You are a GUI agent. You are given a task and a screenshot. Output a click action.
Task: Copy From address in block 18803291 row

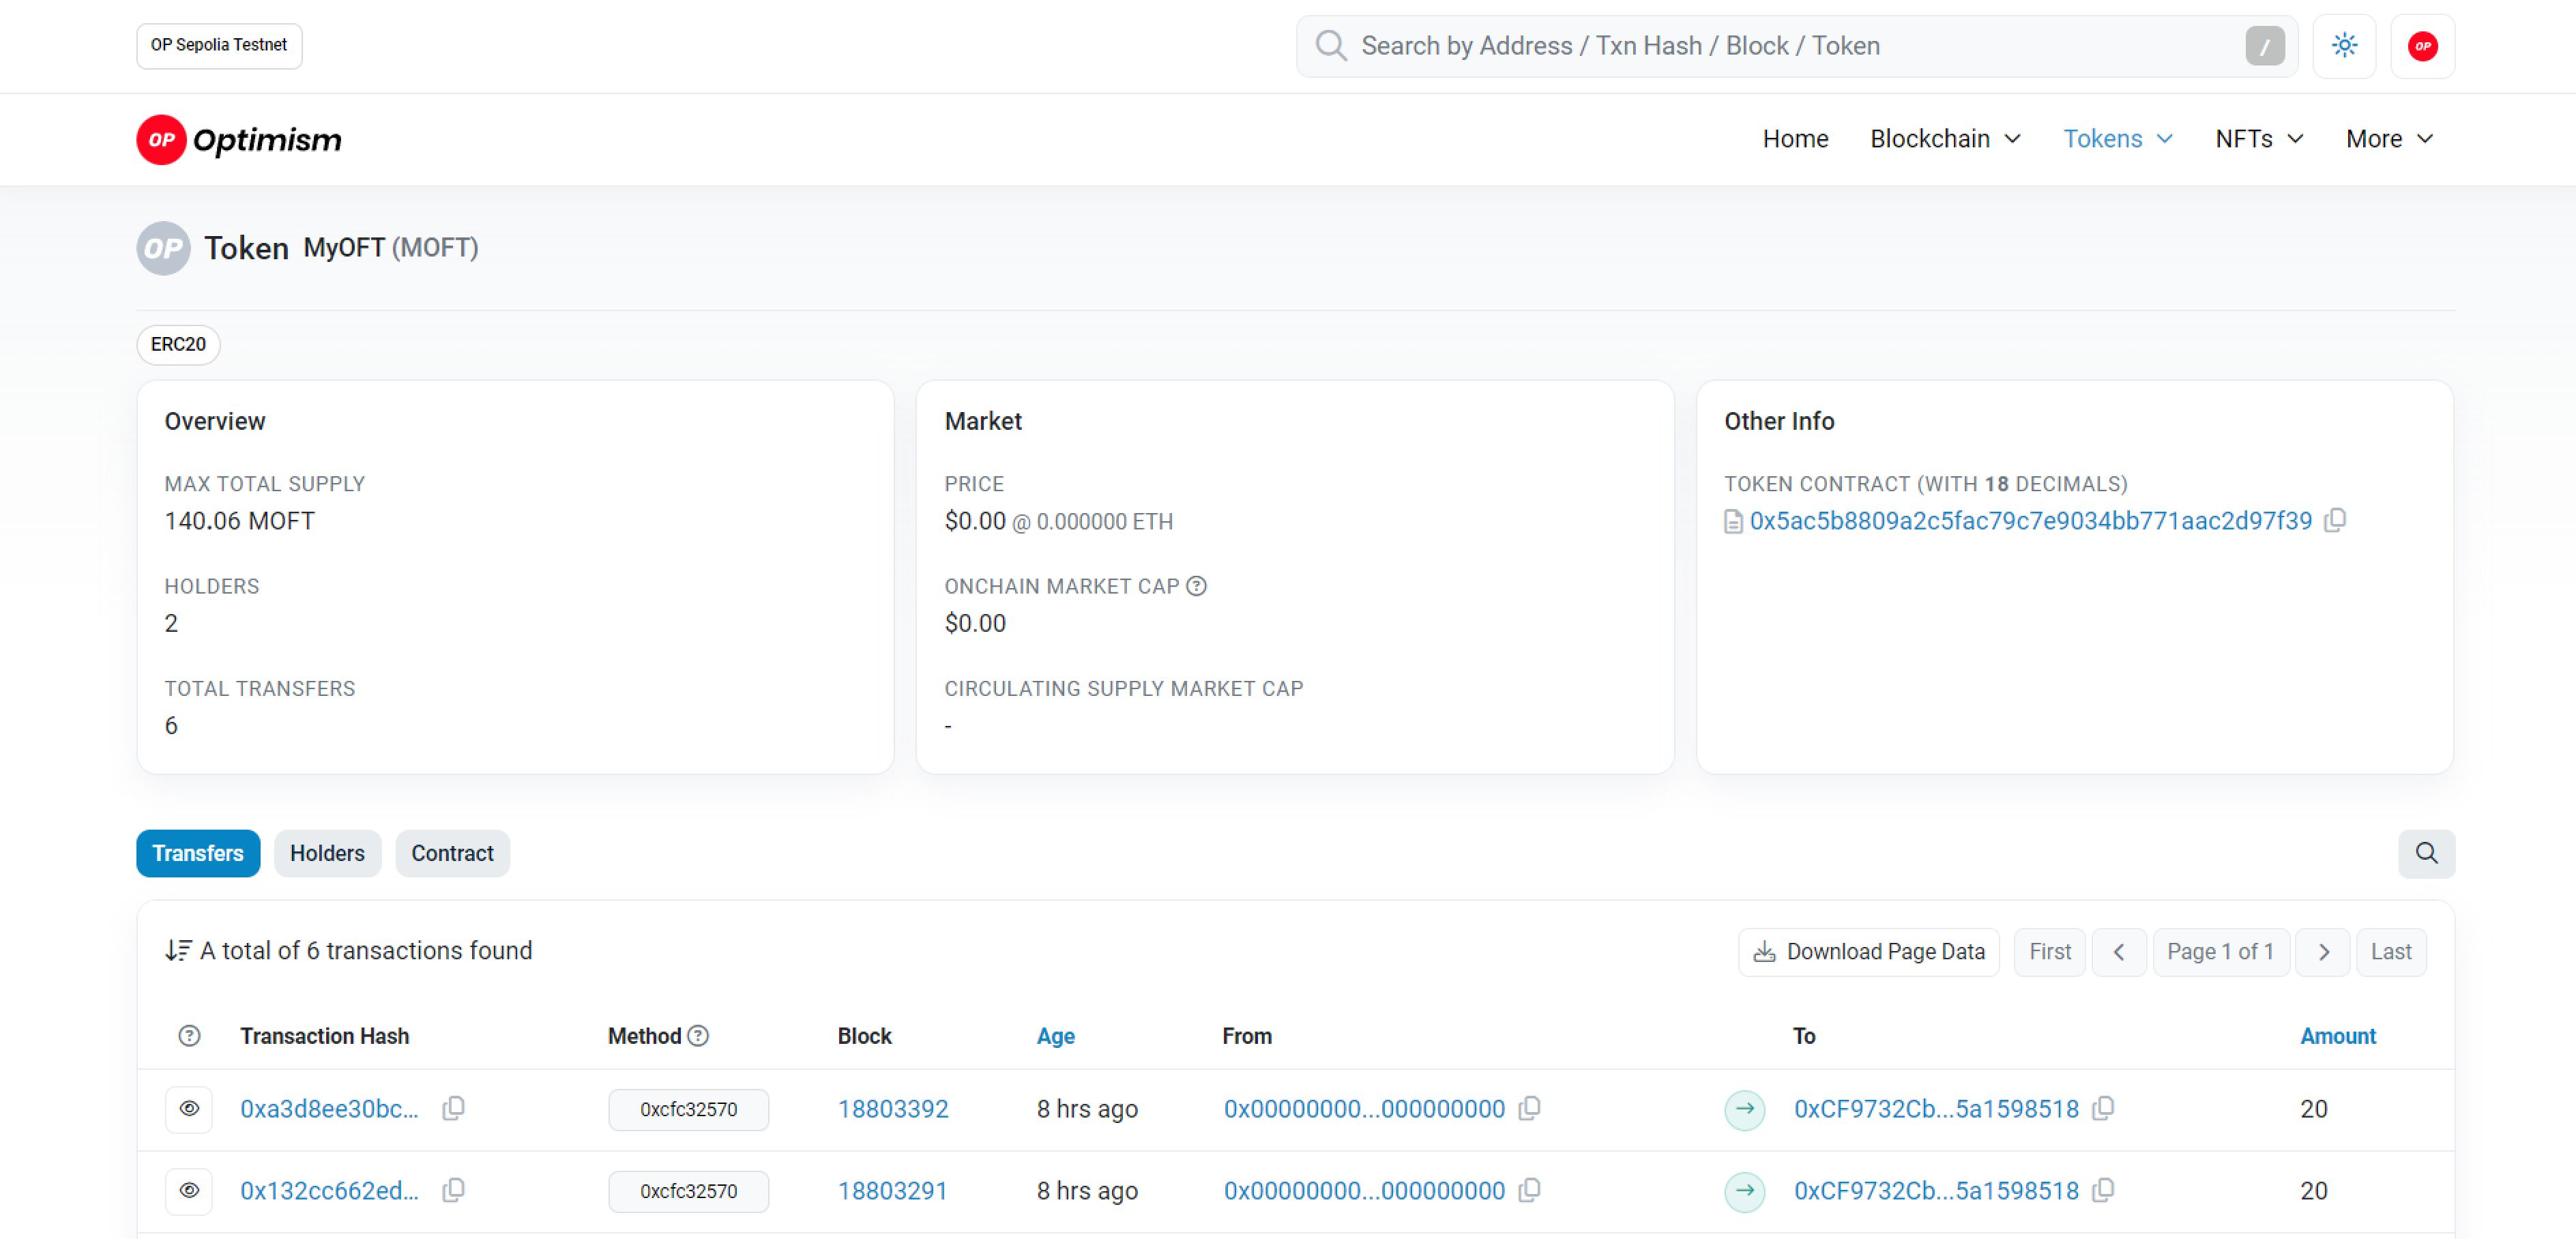coord(1529,1190)
